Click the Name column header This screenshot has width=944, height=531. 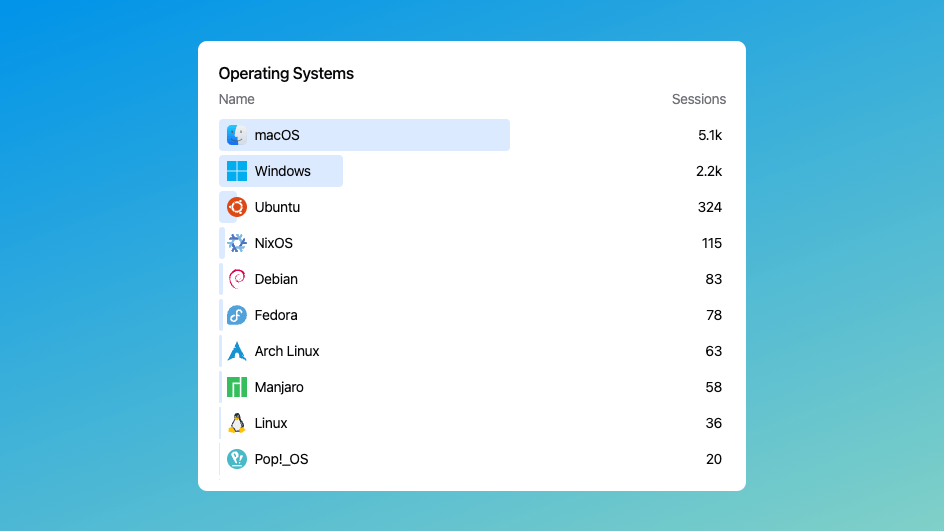coord(237,99)
